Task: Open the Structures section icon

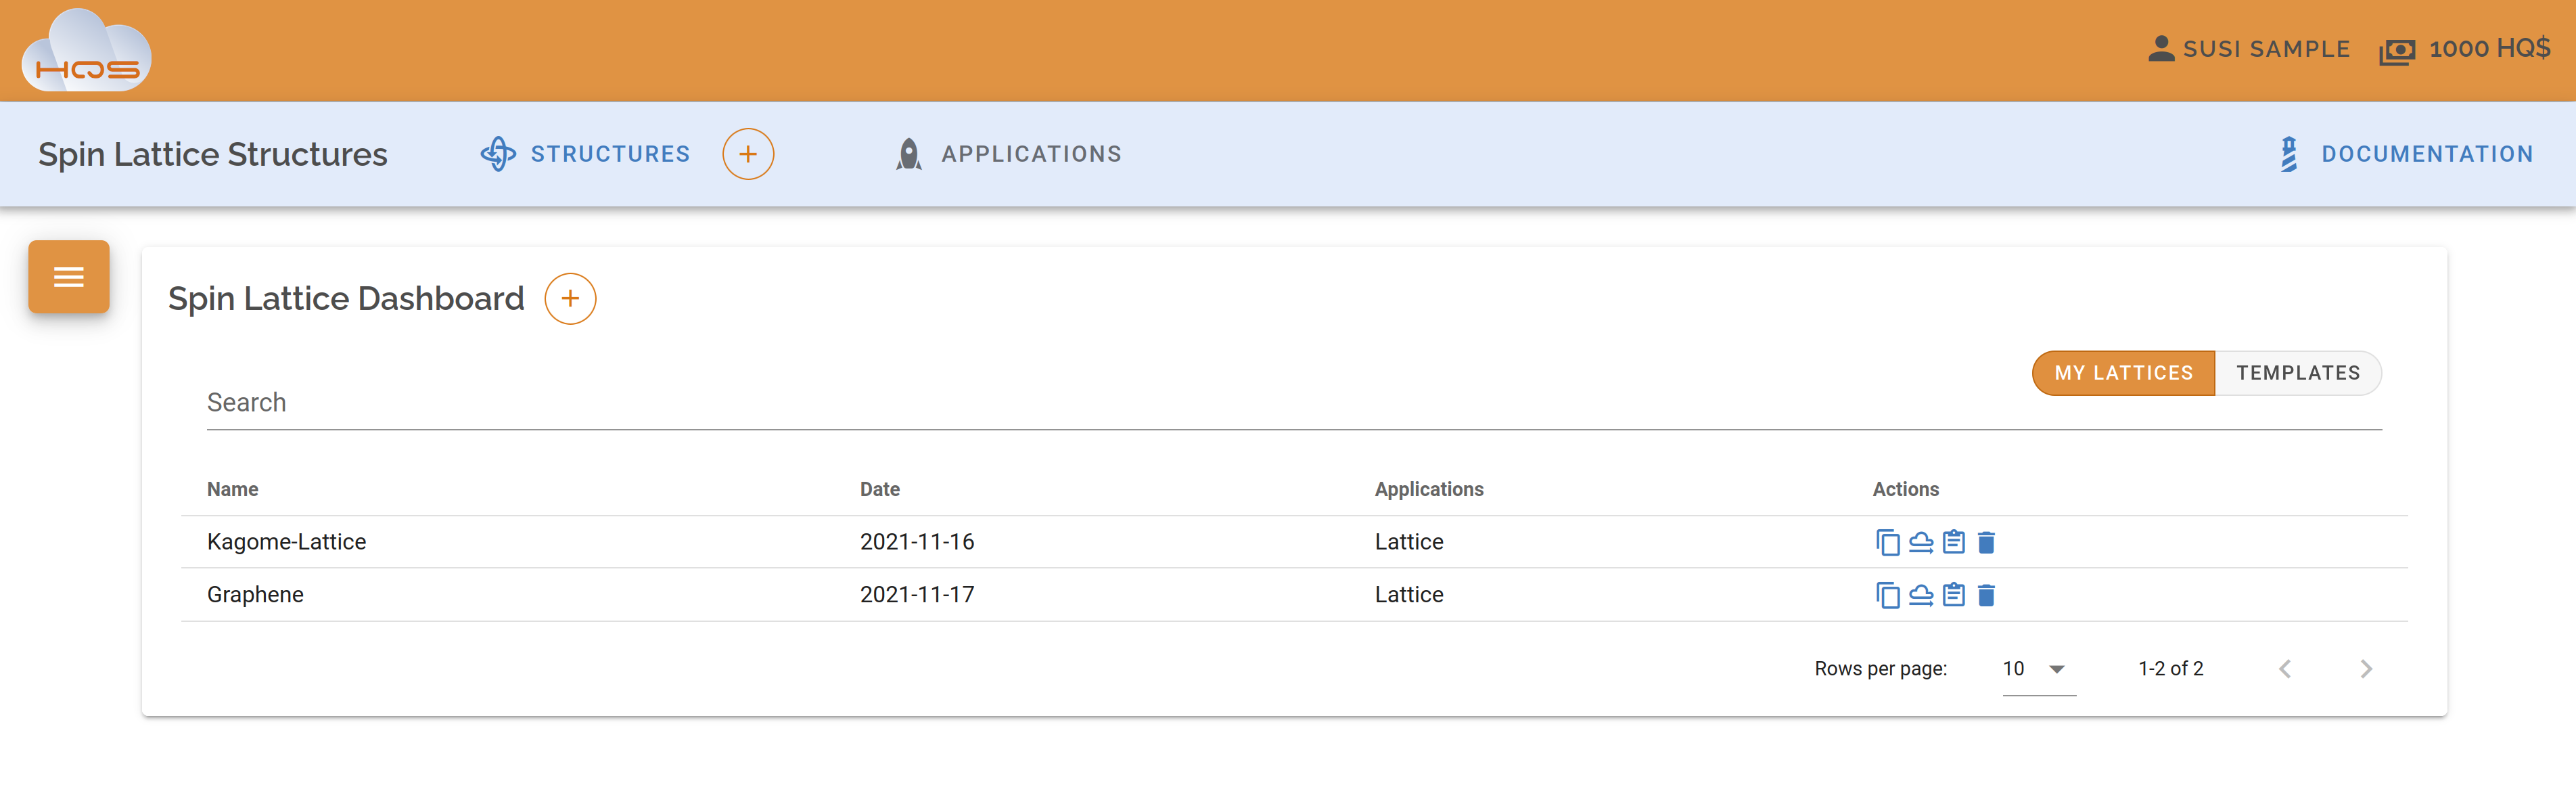Action: (498, 154)
